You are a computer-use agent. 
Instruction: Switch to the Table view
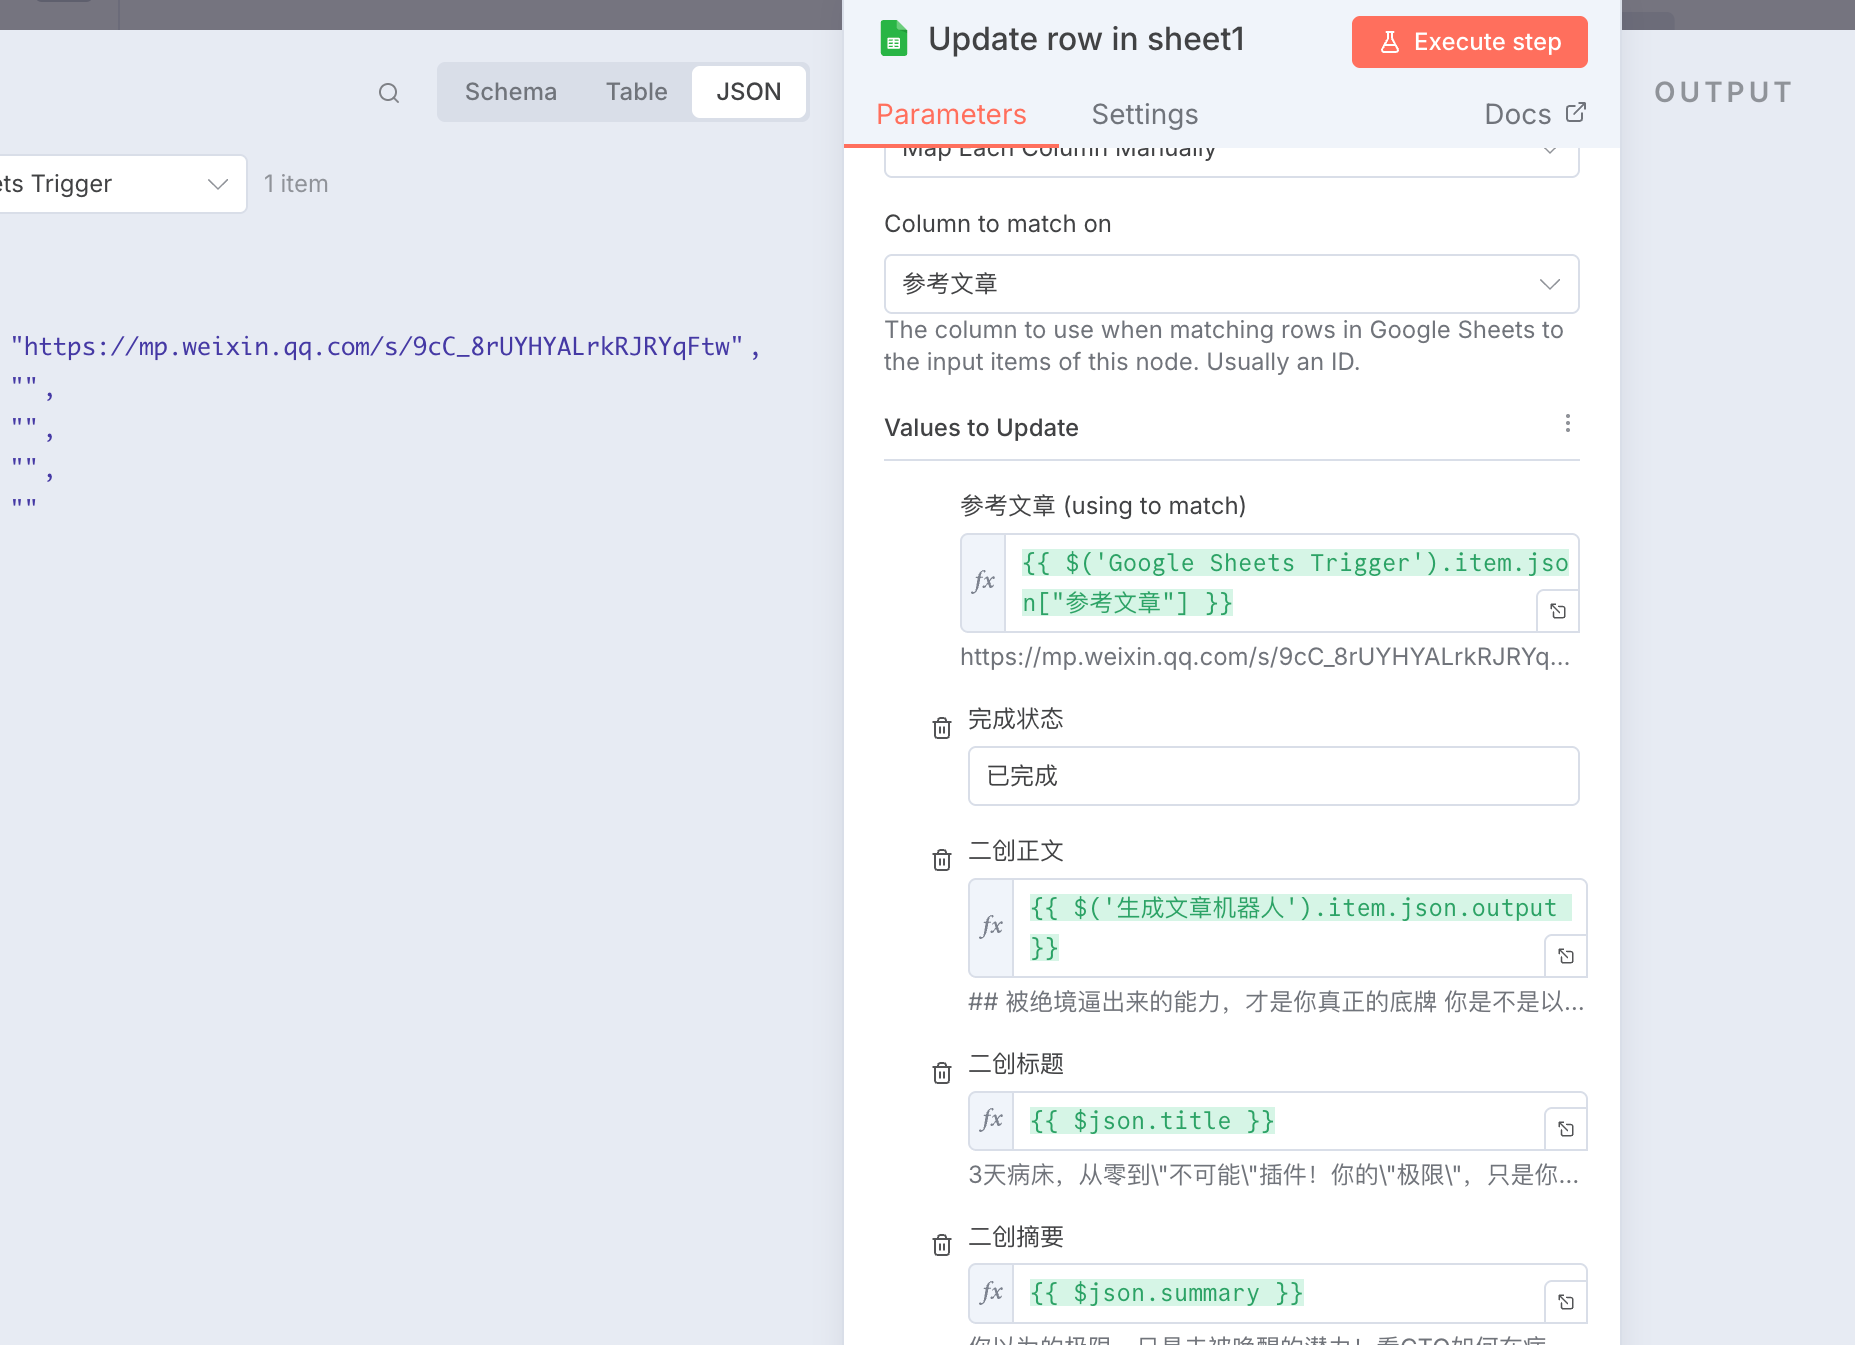(636, 92)
